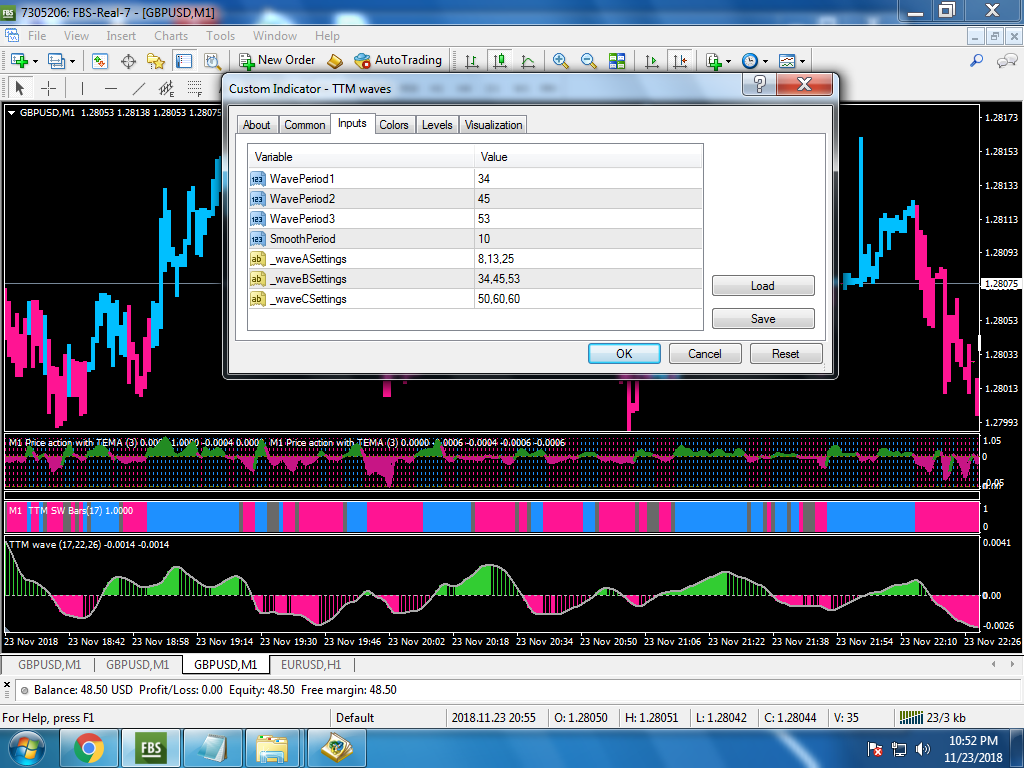Open the Insert menu

(121, 36)
